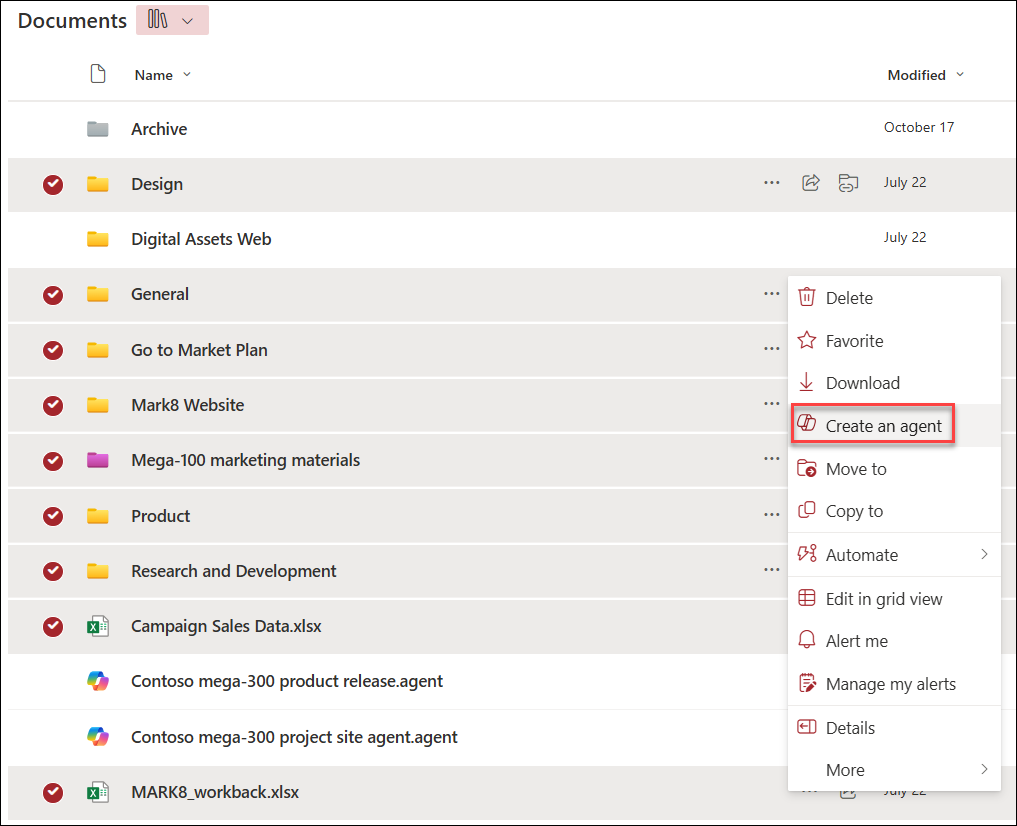Deselect the Mega-100 marketing materials row
The image size is (1017, 826).
(52, 460)
